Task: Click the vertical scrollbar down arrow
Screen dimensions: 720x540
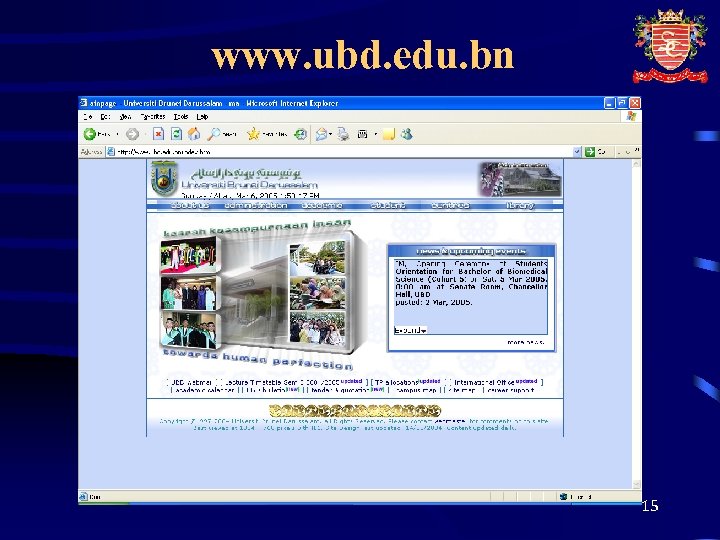Action: click(x=636, y=485)
